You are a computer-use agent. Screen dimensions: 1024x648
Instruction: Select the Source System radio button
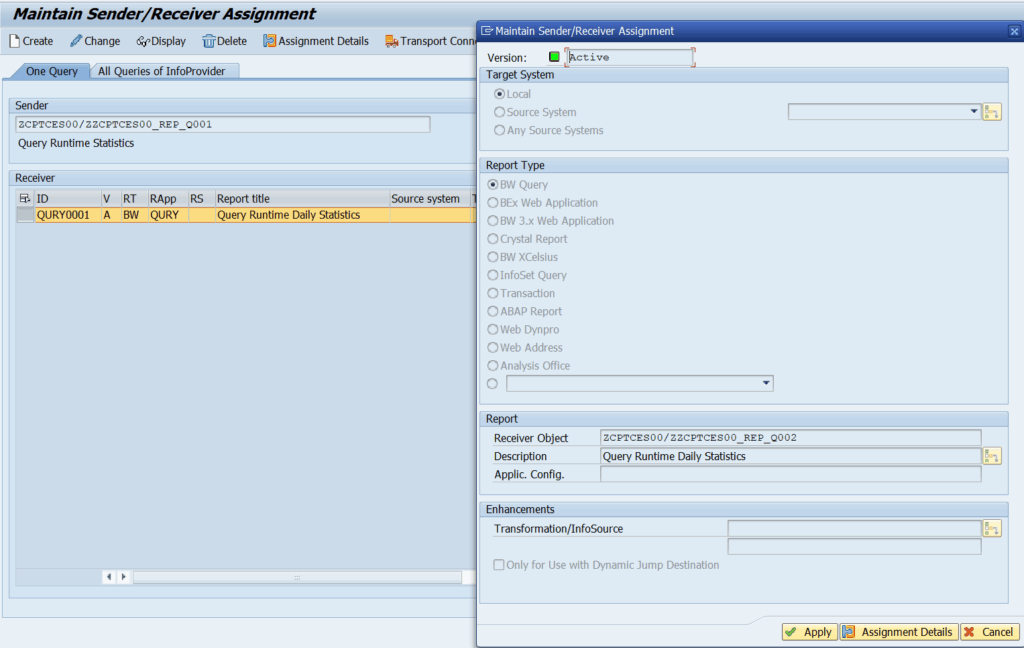500,112
